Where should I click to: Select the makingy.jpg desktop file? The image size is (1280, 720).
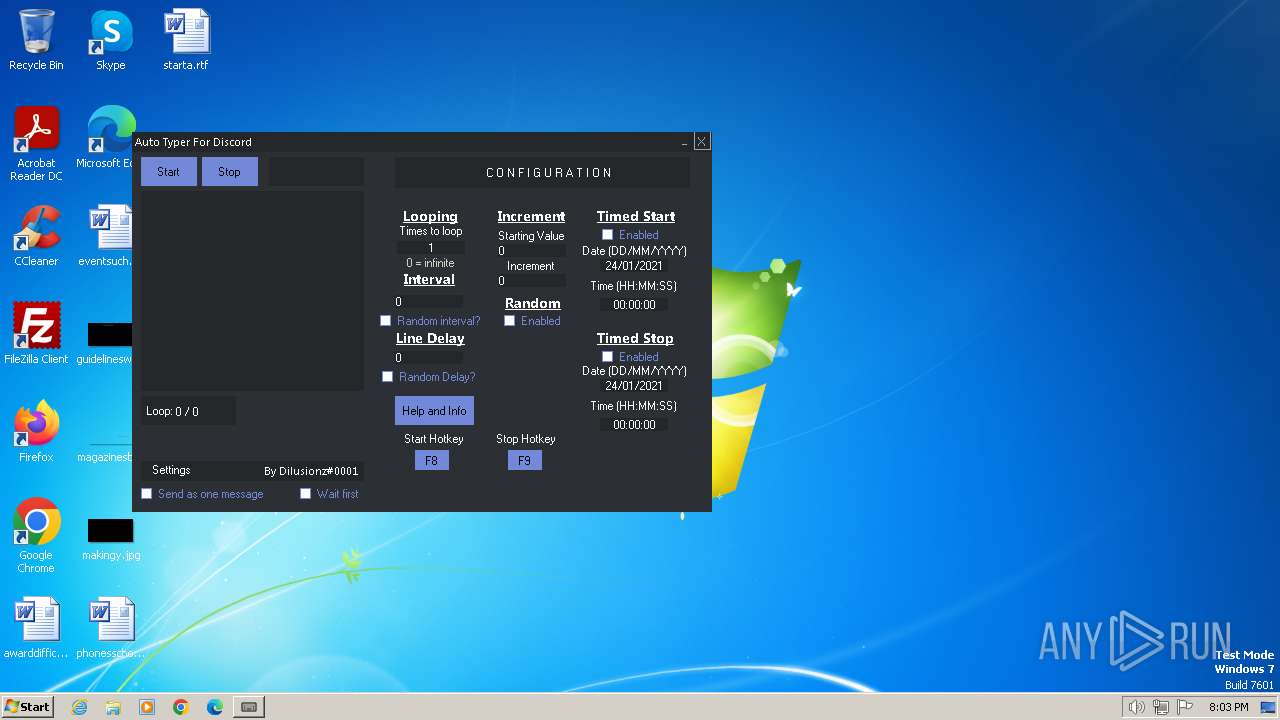click(x=110, y=538)
